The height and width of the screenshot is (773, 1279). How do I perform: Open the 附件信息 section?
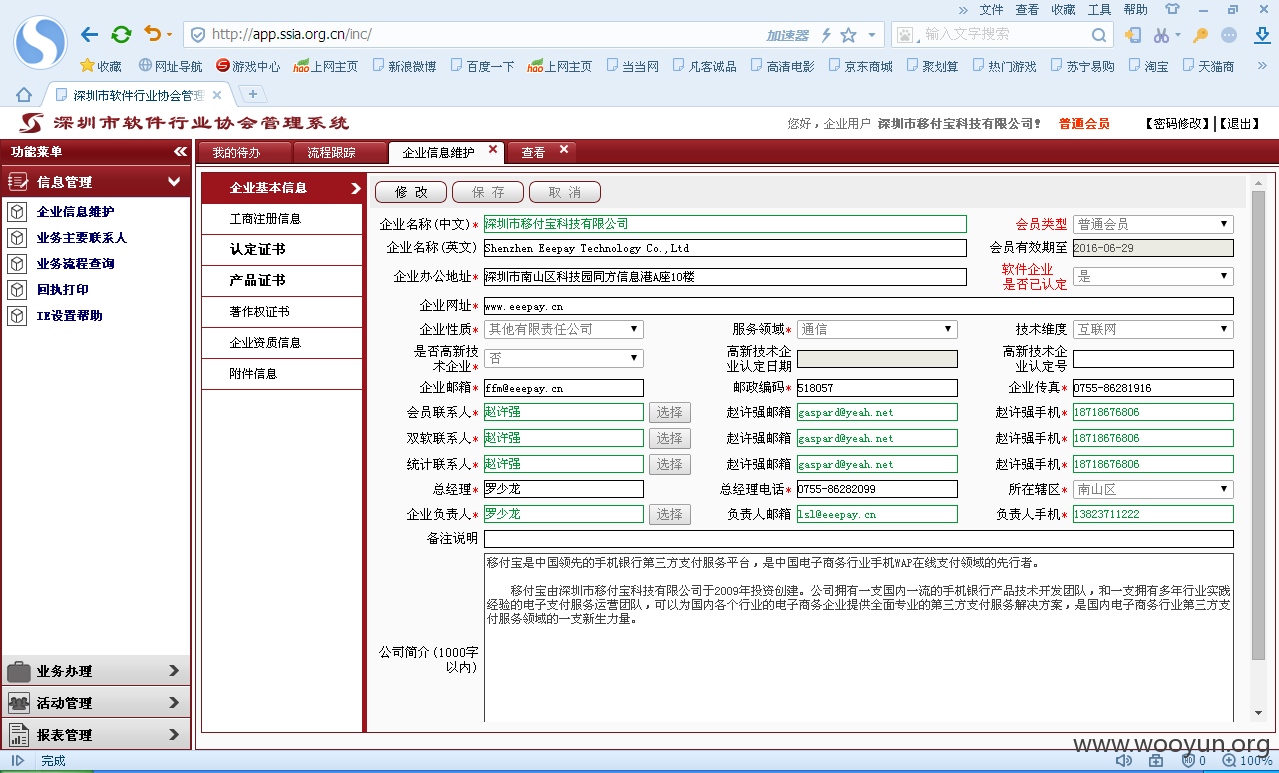point(282,374)
